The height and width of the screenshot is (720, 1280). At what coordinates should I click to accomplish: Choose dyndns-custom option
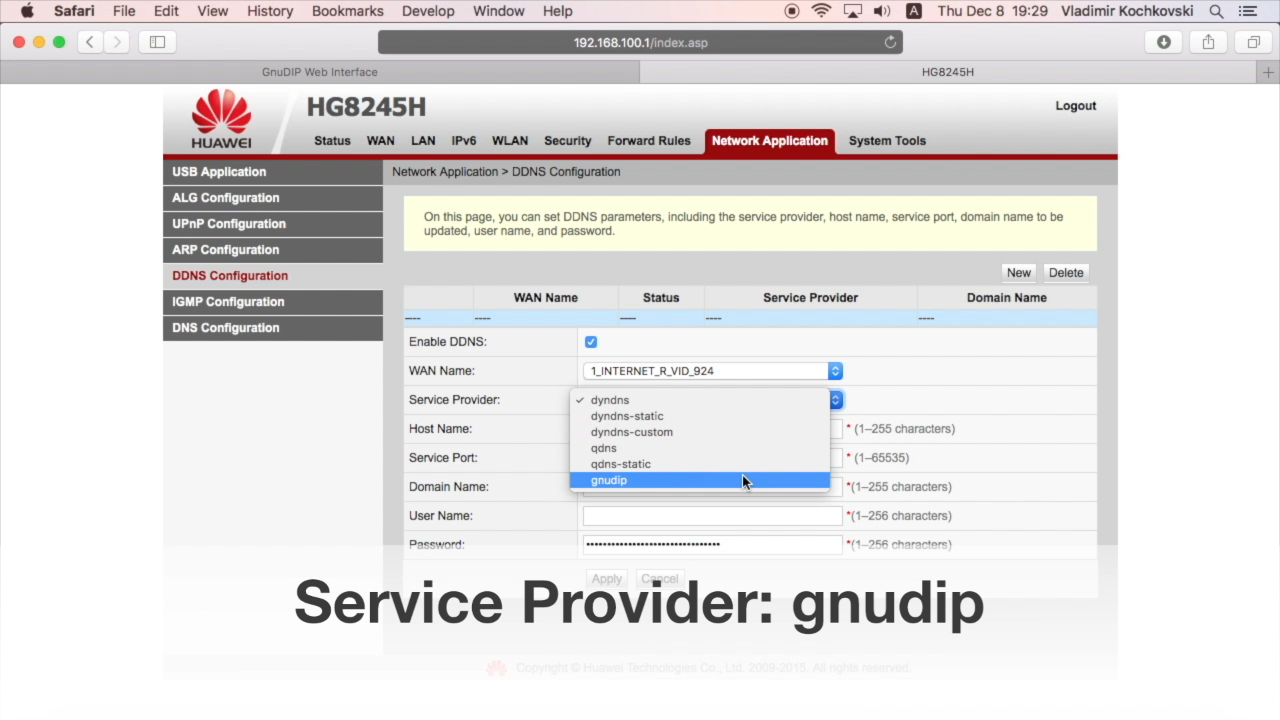tap(700, 432)
